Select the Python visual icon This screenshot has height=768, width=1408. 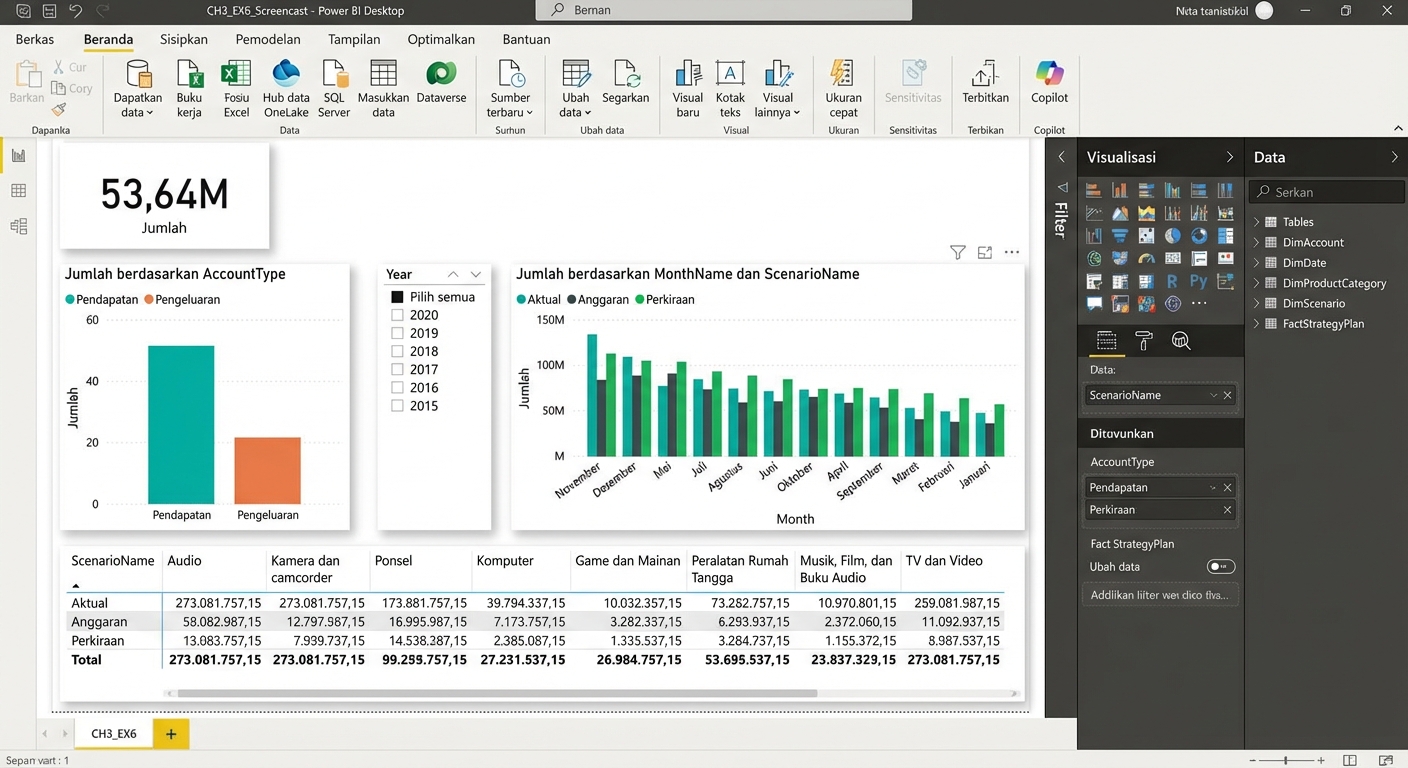[1198, 280]
